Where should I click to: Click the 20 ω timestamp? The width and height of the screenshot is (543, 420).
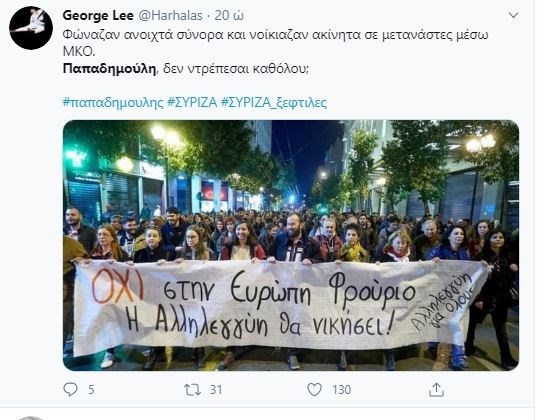point(229,15)
